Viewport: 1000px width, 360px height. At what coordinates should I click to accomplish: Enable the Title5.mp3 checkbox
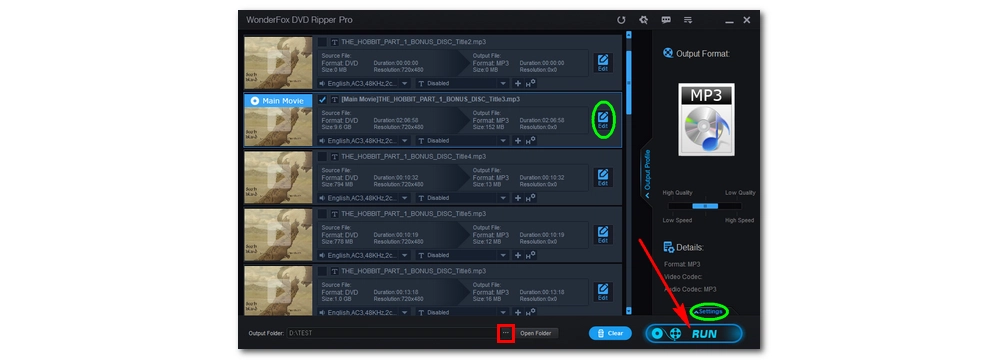point(322,214)
